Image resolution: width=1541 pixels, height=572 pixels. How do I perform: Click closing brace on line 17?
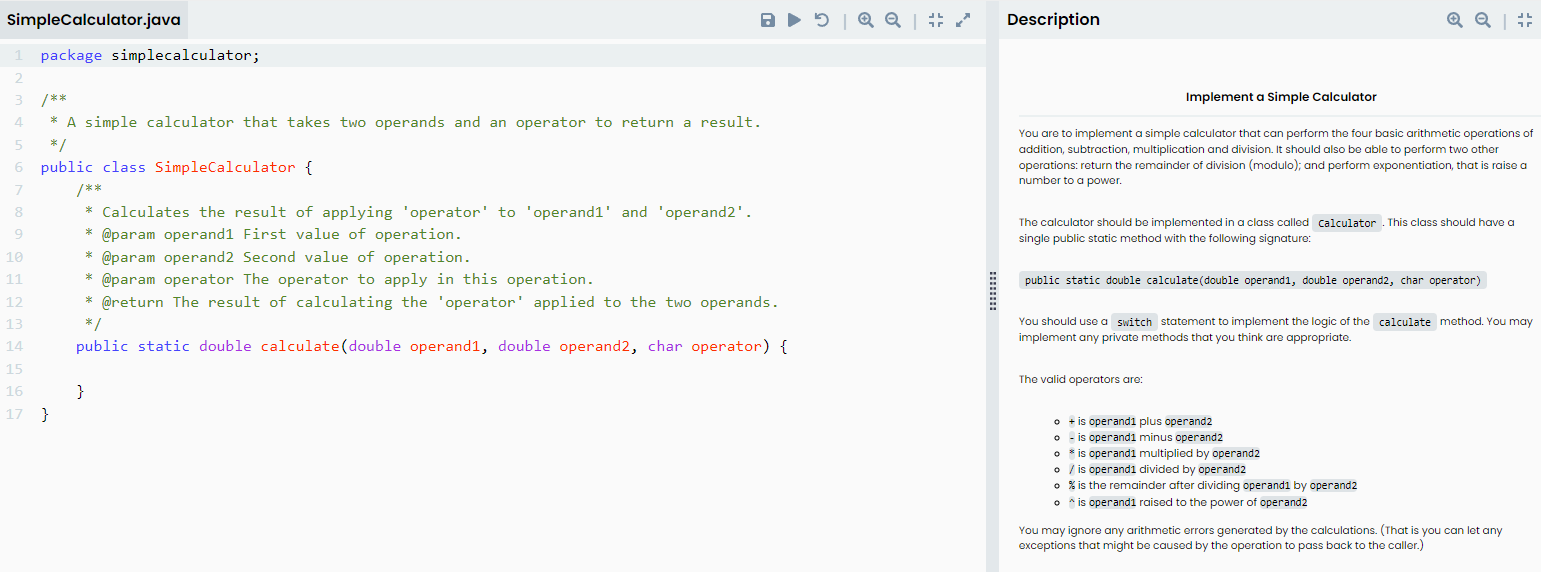tap(45, 414)
